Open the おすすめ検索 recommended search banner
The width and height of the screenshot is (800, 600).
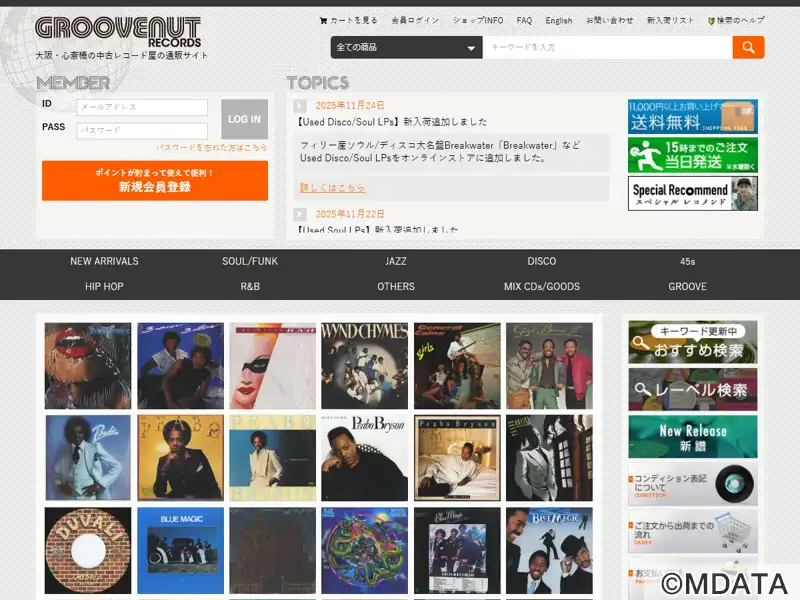tap(693, 342)
